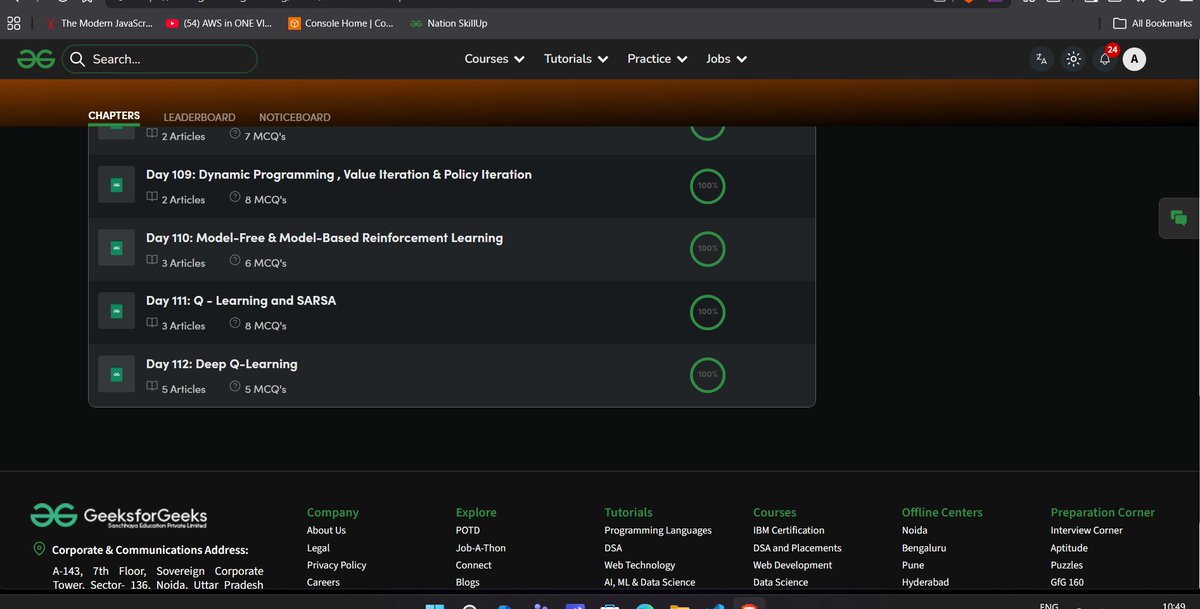Viewport: 1200px width, 609px height.
Task: Expand the Courses dropdown
Action: click(495, 59)
